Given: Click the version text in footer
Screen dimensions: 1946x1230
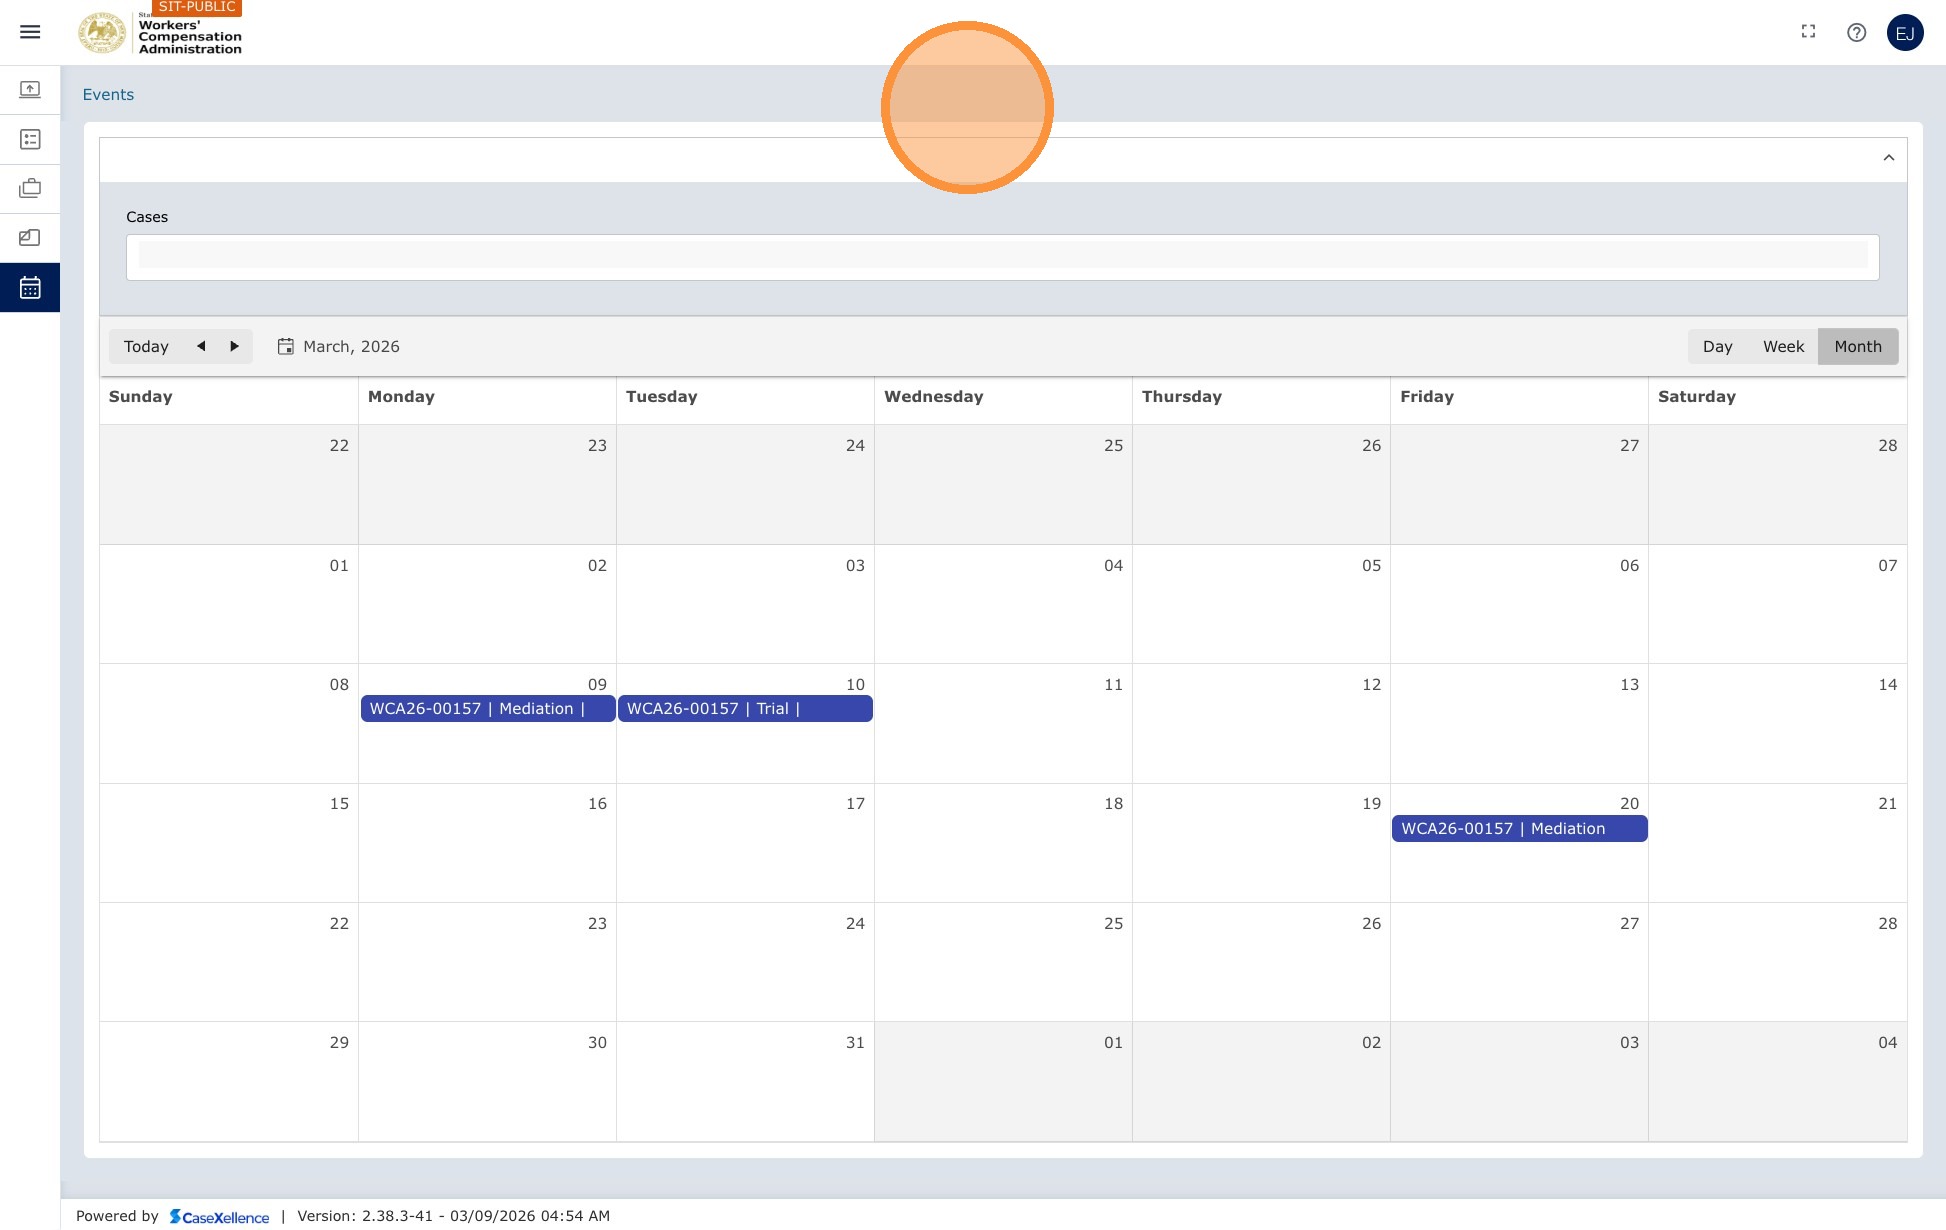Looking at the screenshot, I should click(453, 1216).
